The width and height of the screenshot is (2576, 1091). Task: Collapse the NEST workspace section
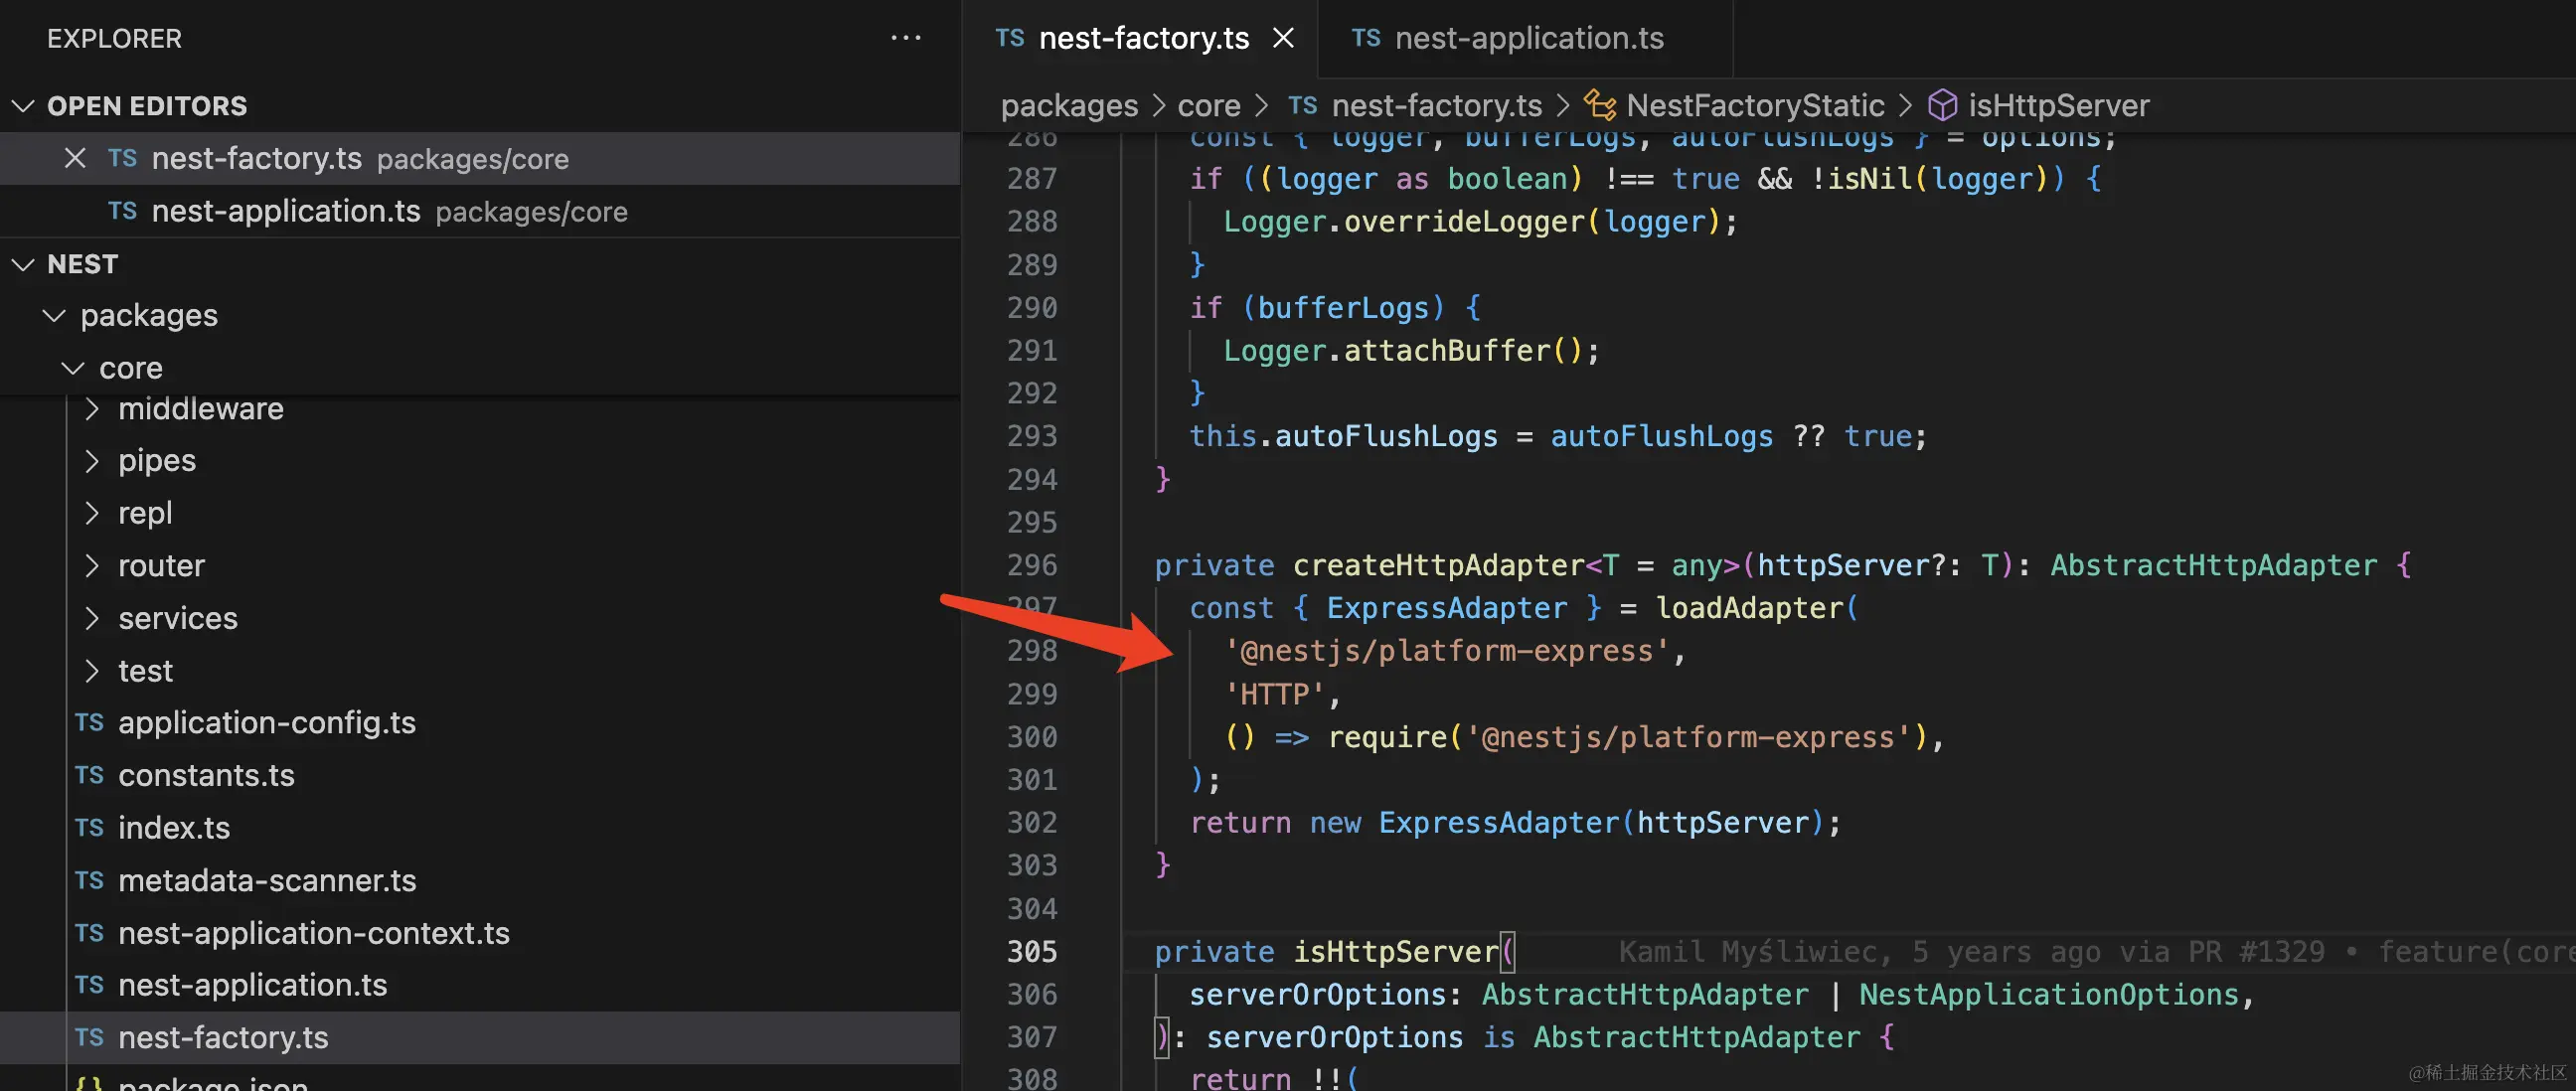point(23,264)
